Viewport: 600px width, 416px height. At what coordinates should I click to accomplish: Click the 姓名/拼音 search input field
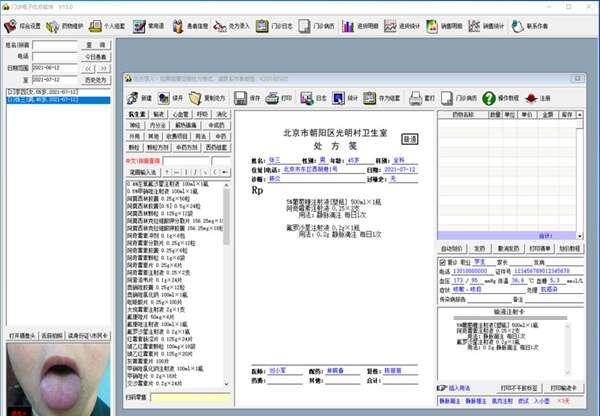[55, 45]
